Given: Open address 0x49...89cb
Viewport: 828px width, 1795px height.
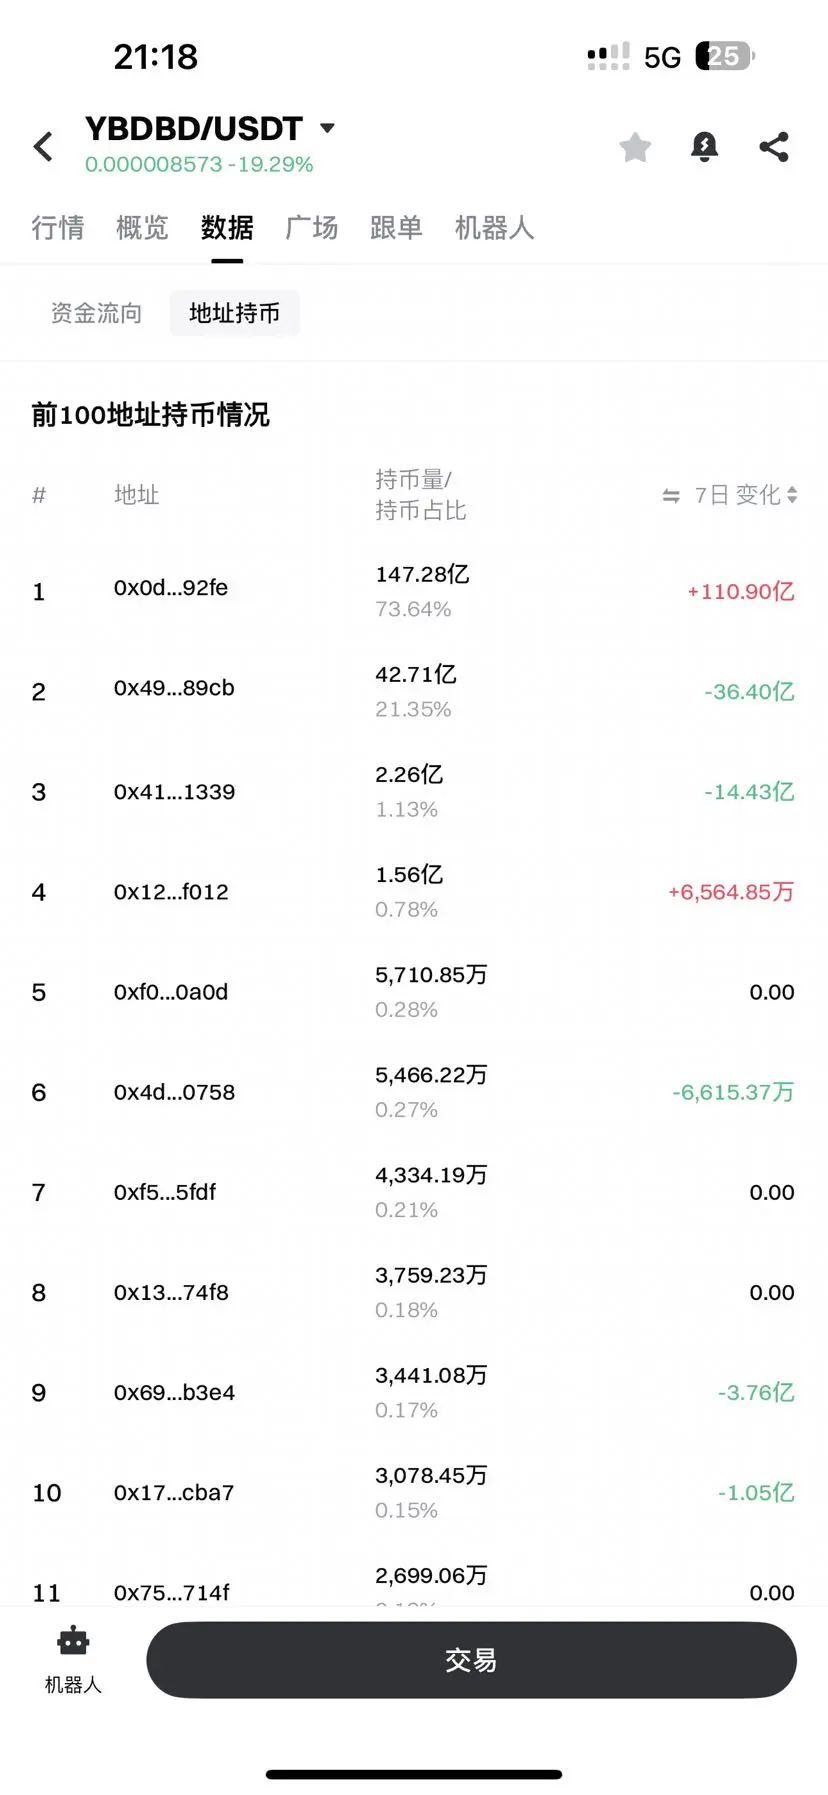Looking at the screenshot, I should [x=174, y=688].
